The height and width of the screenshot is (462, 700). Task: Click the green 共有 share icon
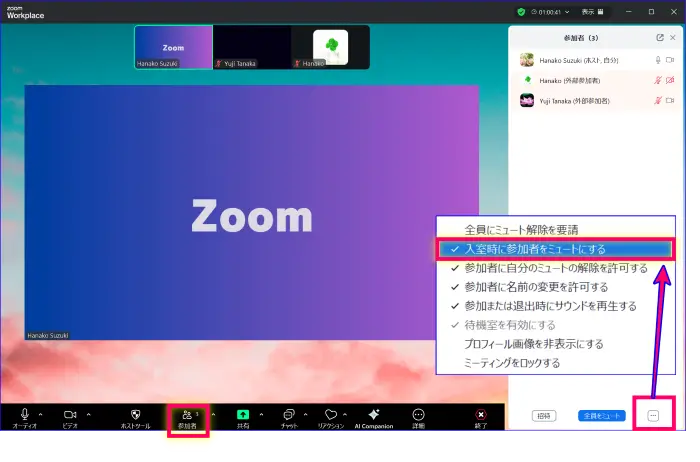[243, 414]
